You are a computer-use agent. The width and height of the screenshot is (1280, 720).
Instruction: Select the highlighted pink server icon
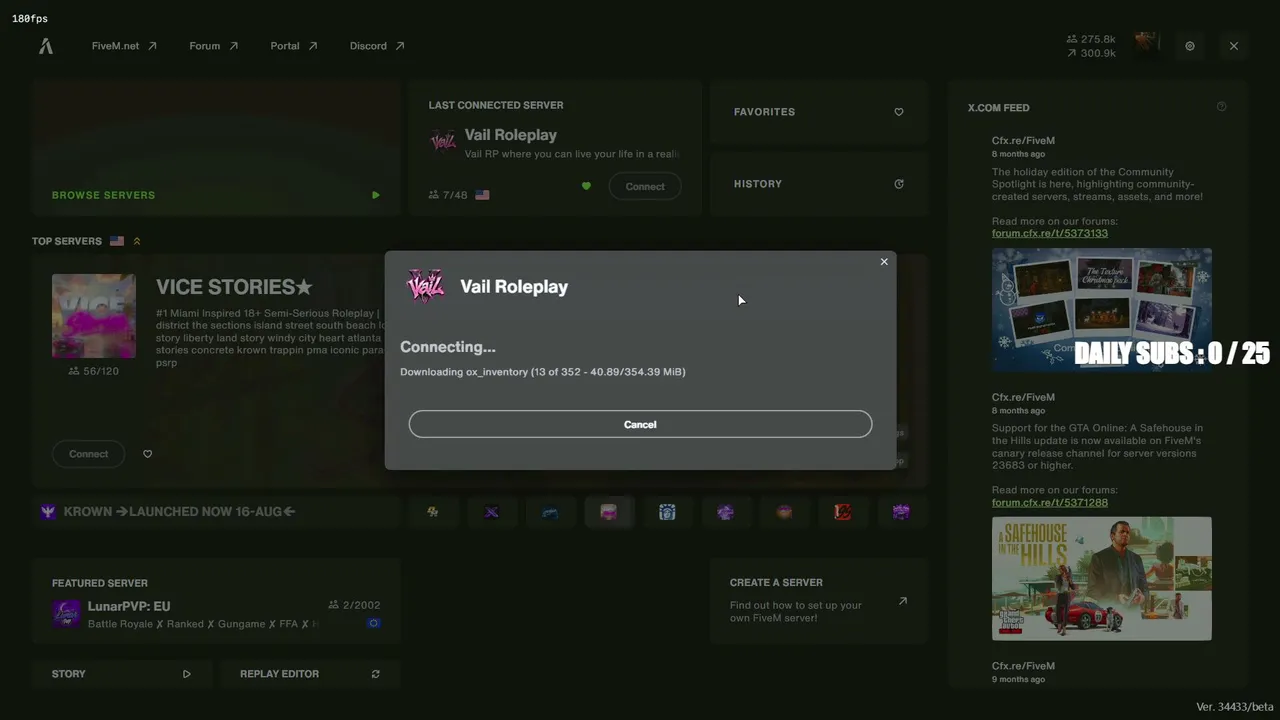(609, 512)
